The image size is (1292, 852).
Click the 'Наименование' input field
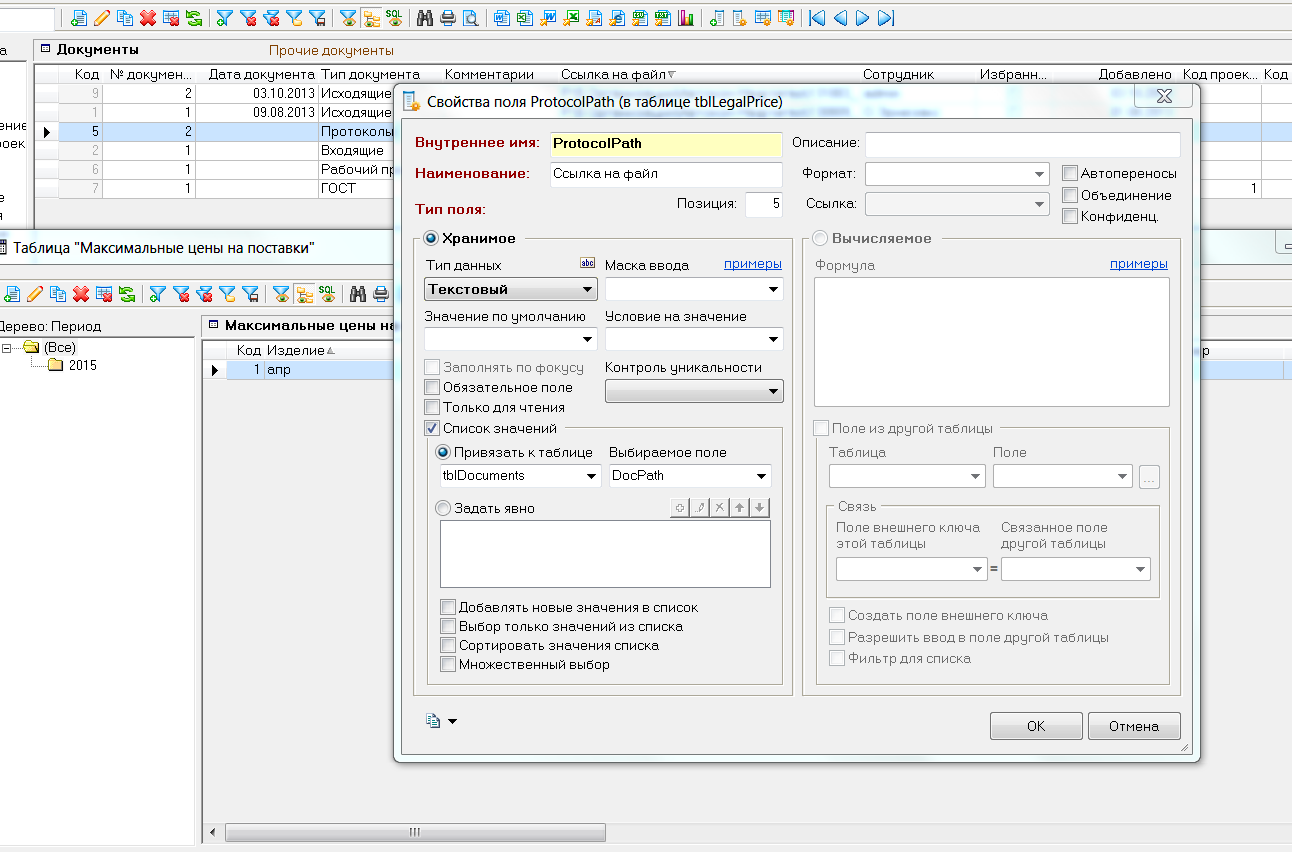click(x=664, y=174)
